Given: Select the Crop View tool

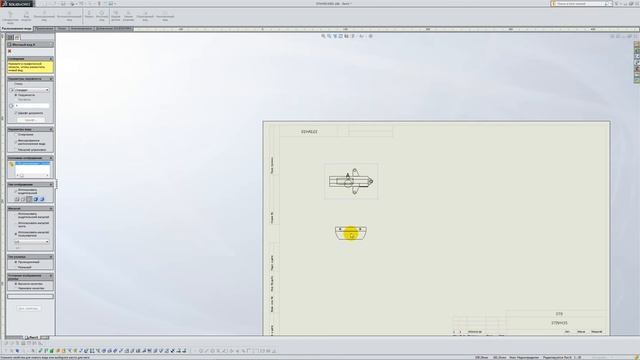Looking at the screenshot, I should (145, 16).
